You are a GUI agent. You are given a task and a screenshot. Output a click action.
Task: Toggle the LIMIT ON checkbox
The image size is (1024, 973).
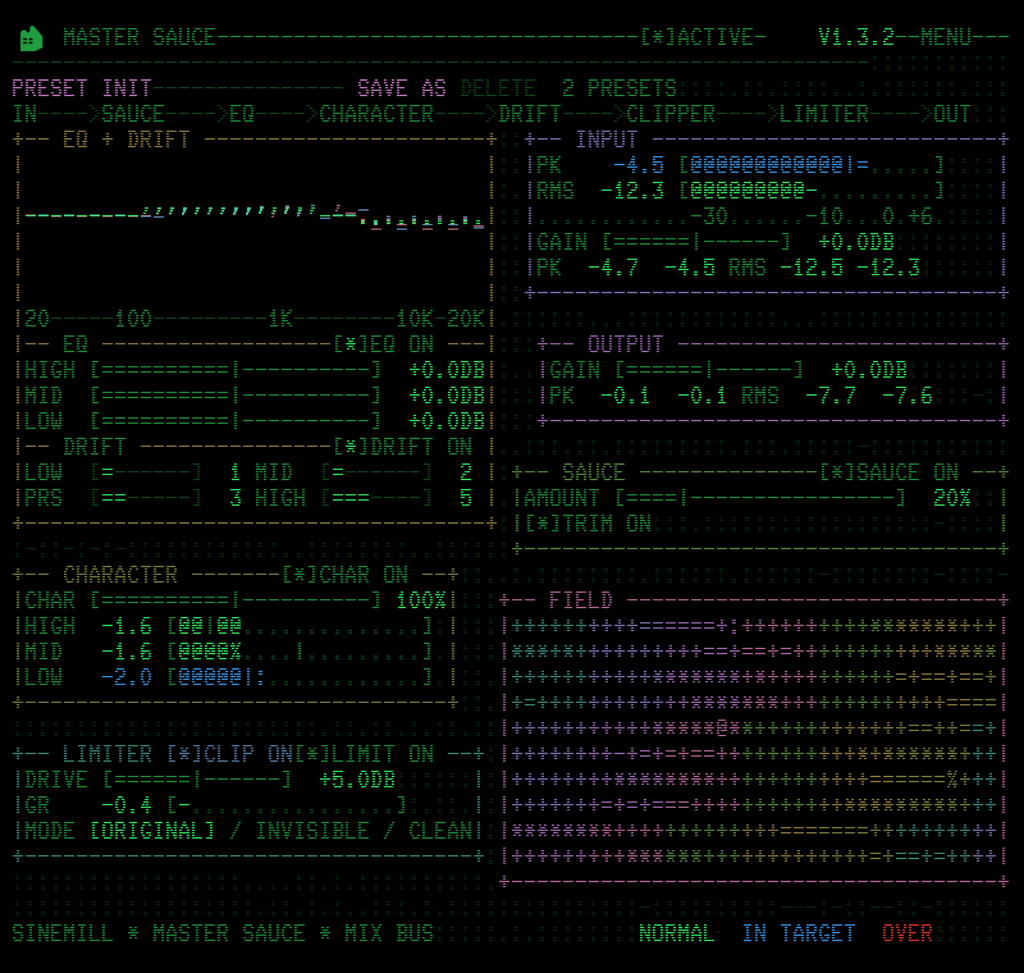[x=364, y=754]
